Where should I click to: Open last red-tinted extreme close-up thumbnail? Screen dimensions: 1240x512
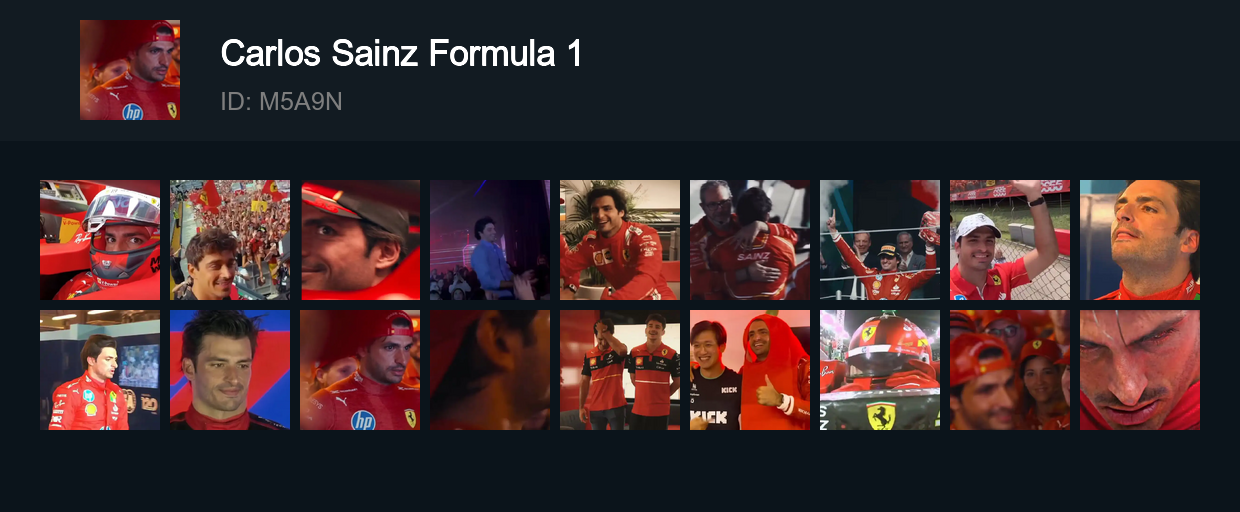tap(1140, 370)
